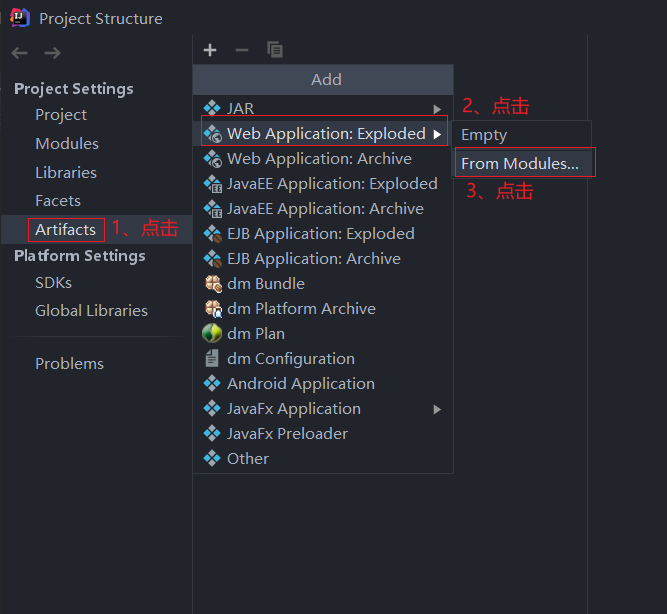Select JavaFx Application menu entry

[323, 409]
